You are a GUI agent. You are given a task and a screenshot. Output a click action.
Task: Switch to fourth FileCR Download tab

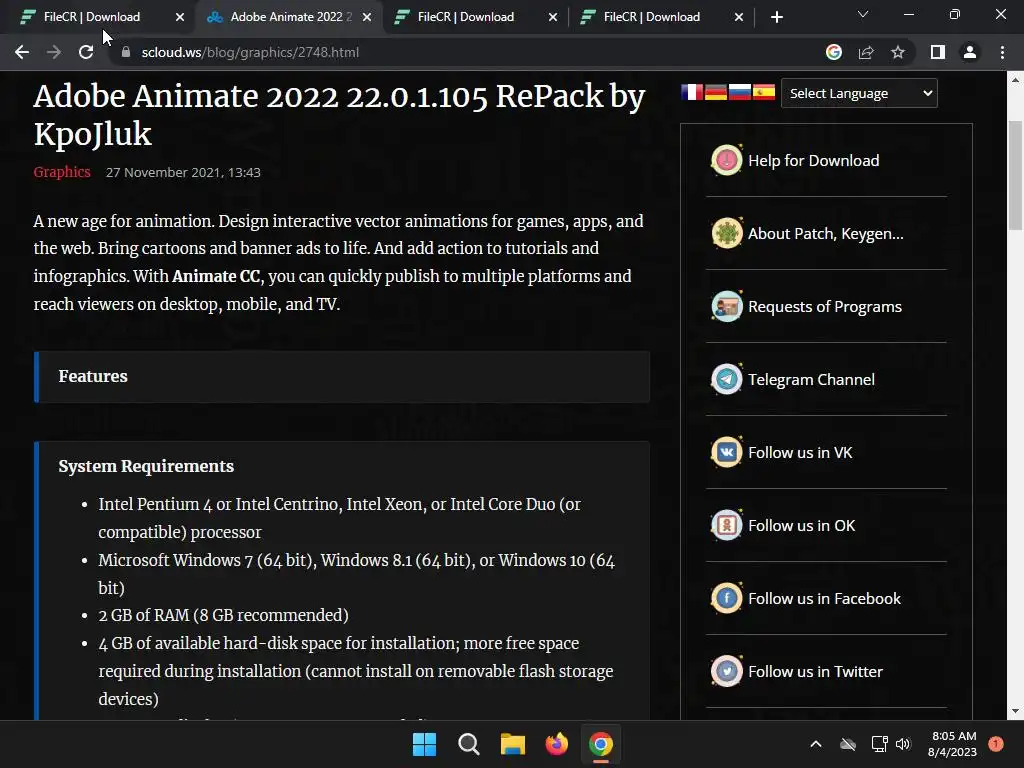[x=652, y=17]
